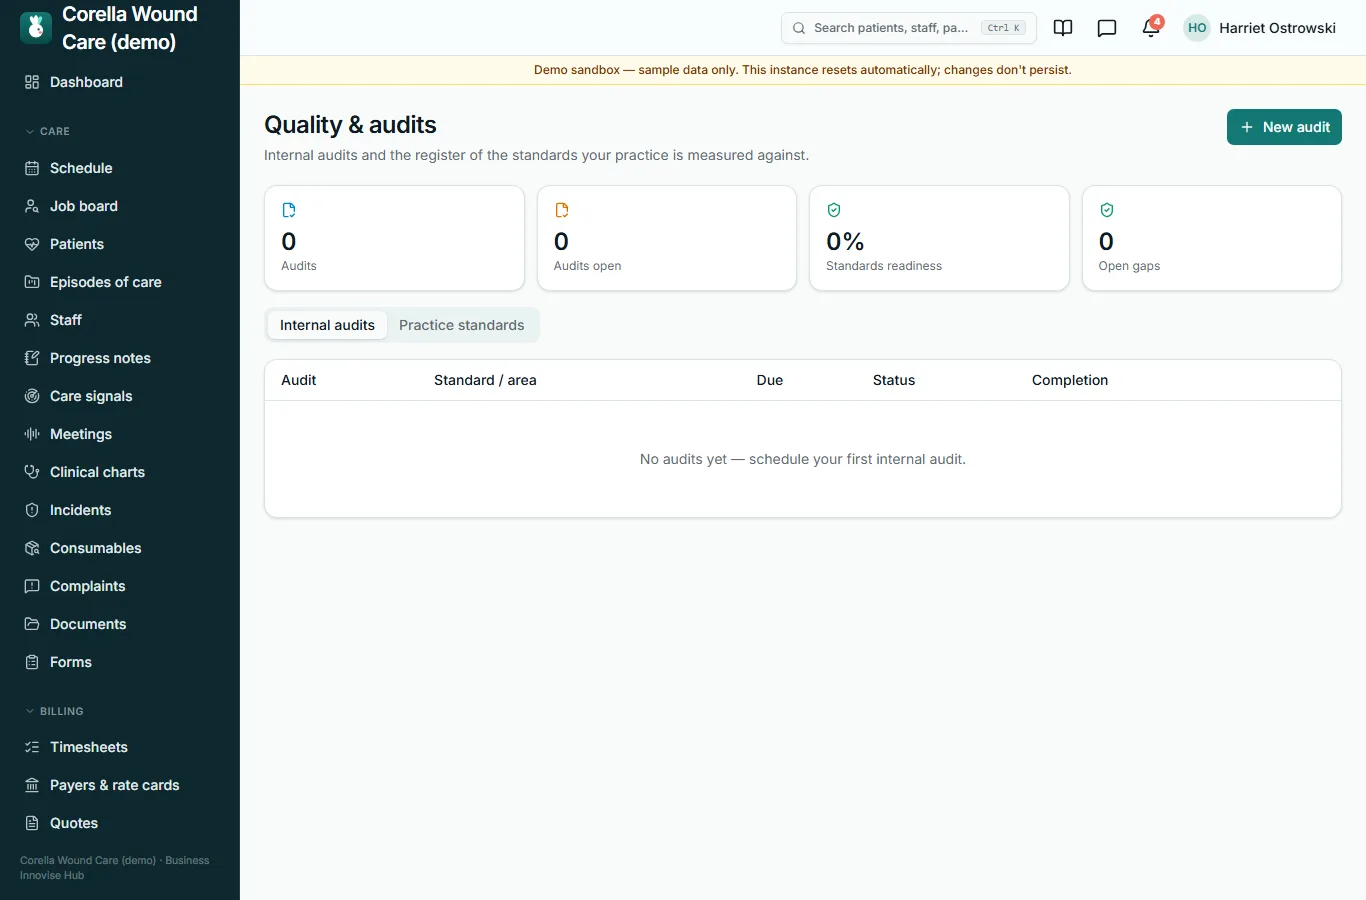Viewport: 1366px width, 900px height.
Task: Open the documentation book icon in header
Action: click(x=1063, y=28)
